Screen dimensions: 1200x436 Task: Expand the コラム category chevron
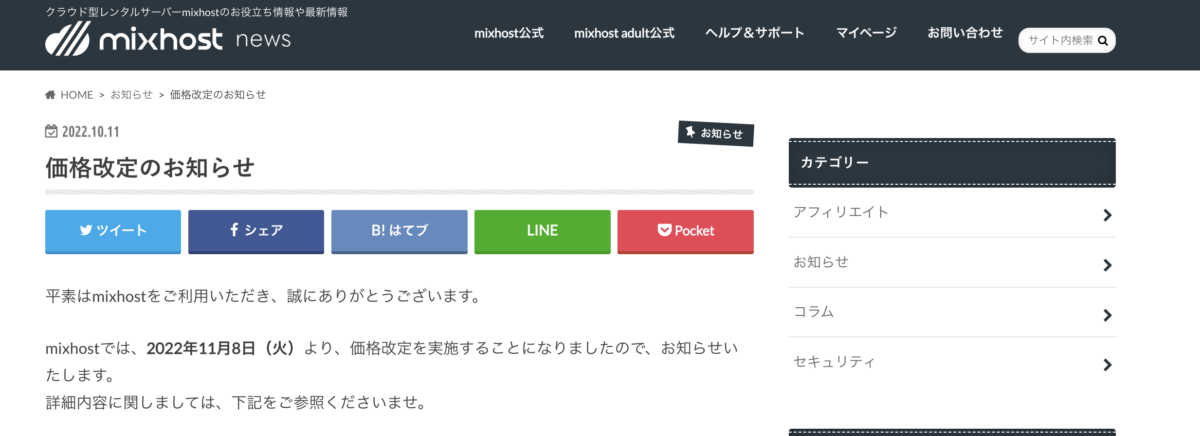tap(1107, 315)
